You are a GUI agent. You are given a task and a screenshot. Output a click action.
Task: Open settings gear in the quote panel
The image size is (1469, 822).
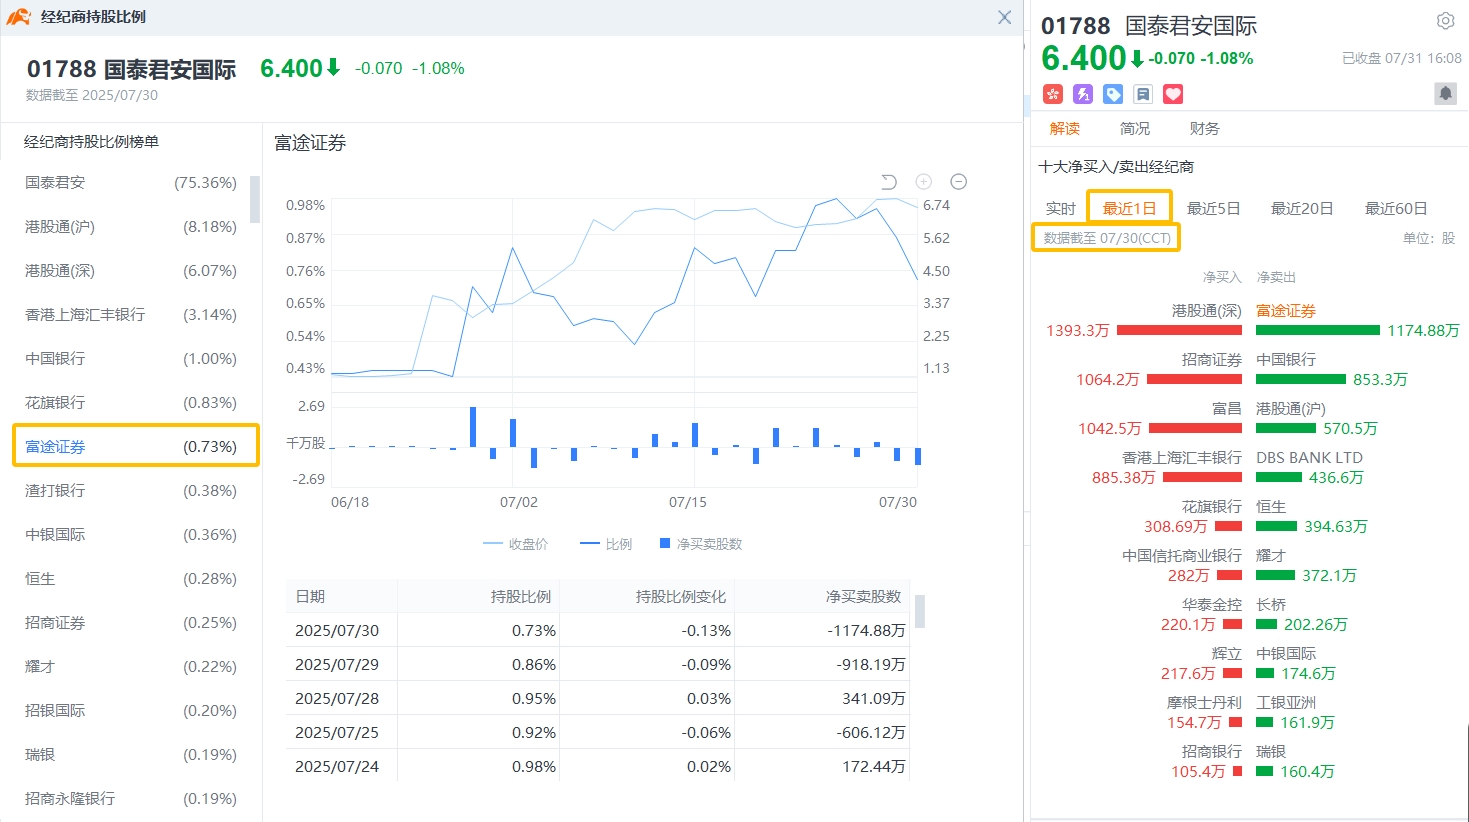coord(1445,21)
